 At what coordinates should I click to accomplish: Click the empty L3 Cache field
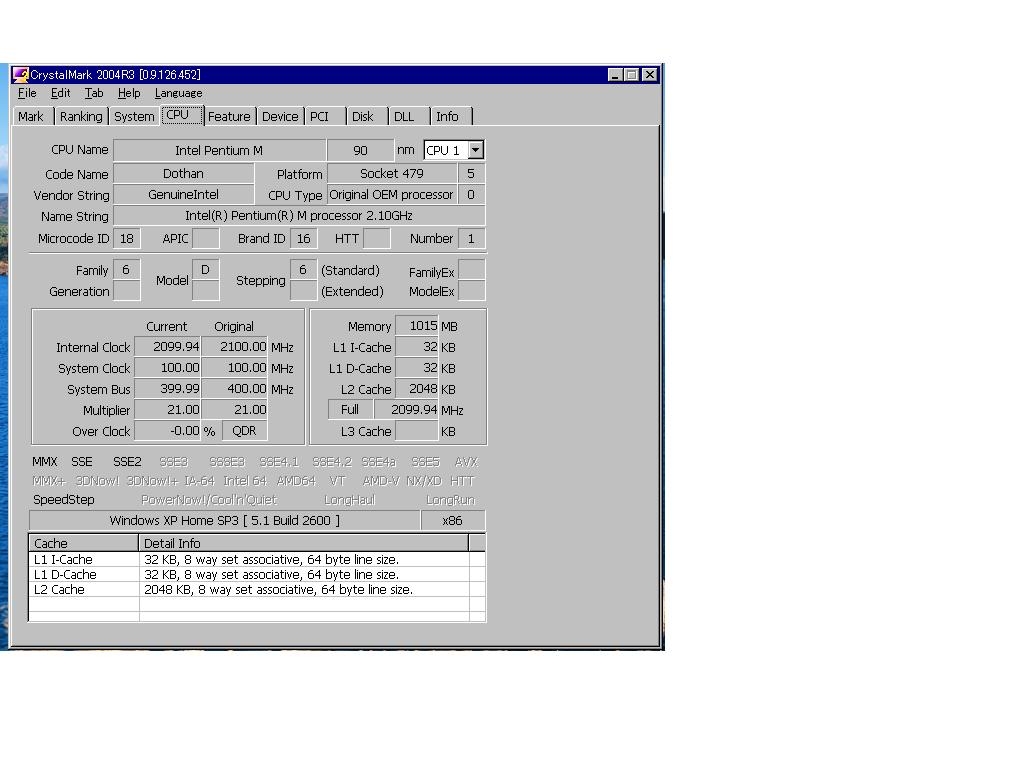tap(417, 431)
